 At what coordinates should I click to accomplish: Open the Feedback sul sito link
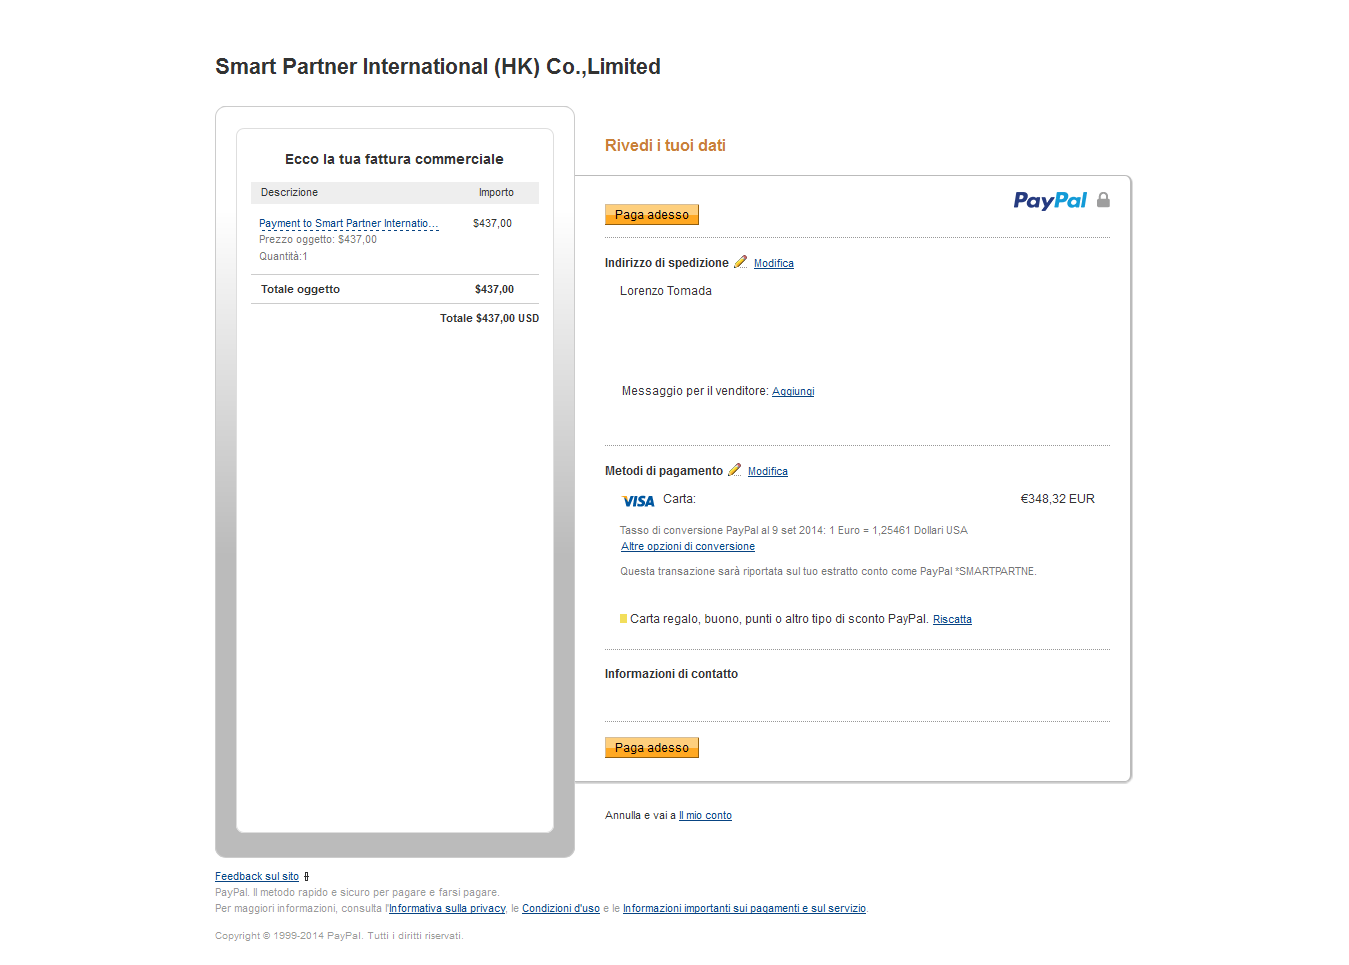[x=257, y=877]
